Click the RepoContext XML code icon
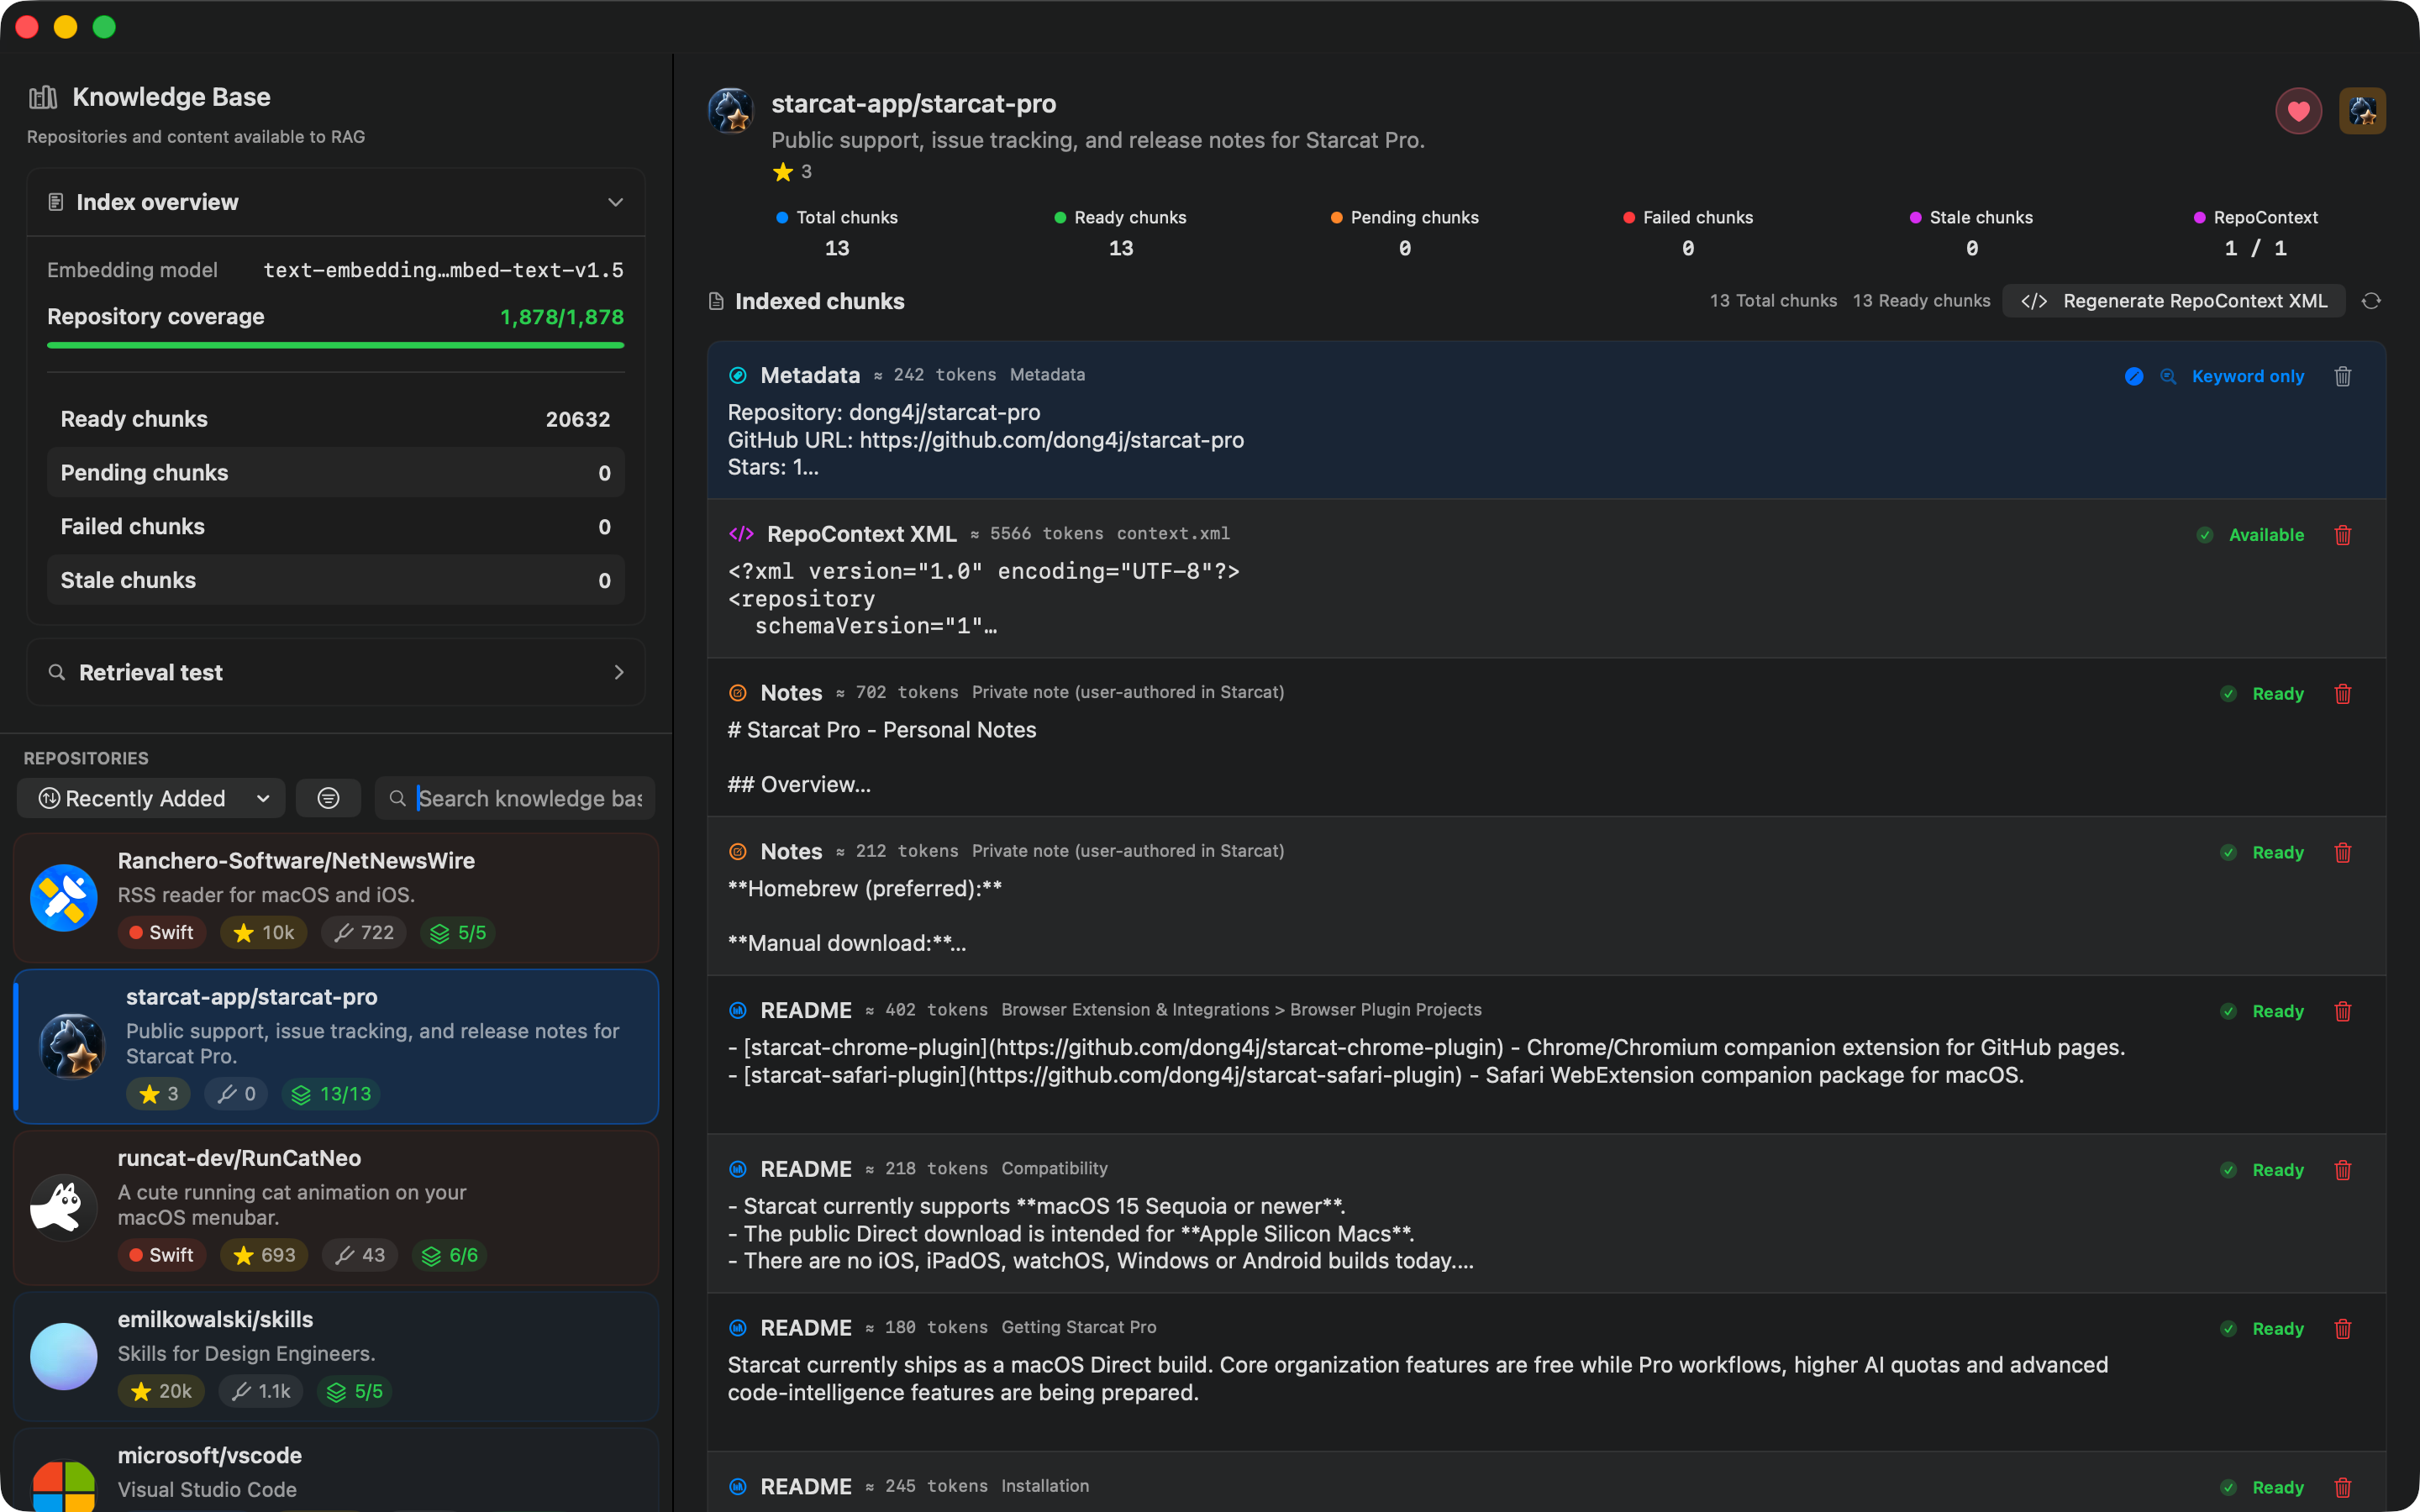Image resolution: width=2420 pixels, height=1512 pixels. [741, 534]
